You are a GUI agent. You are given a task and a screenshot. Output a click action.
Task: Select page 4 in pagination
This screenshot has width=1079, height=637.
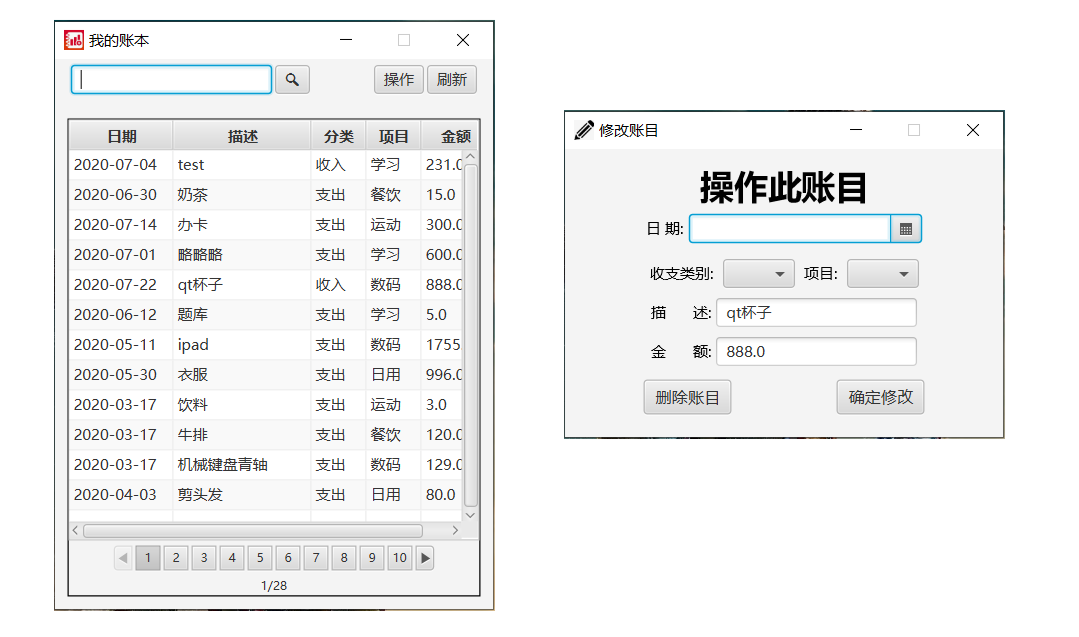coord(232,558)
